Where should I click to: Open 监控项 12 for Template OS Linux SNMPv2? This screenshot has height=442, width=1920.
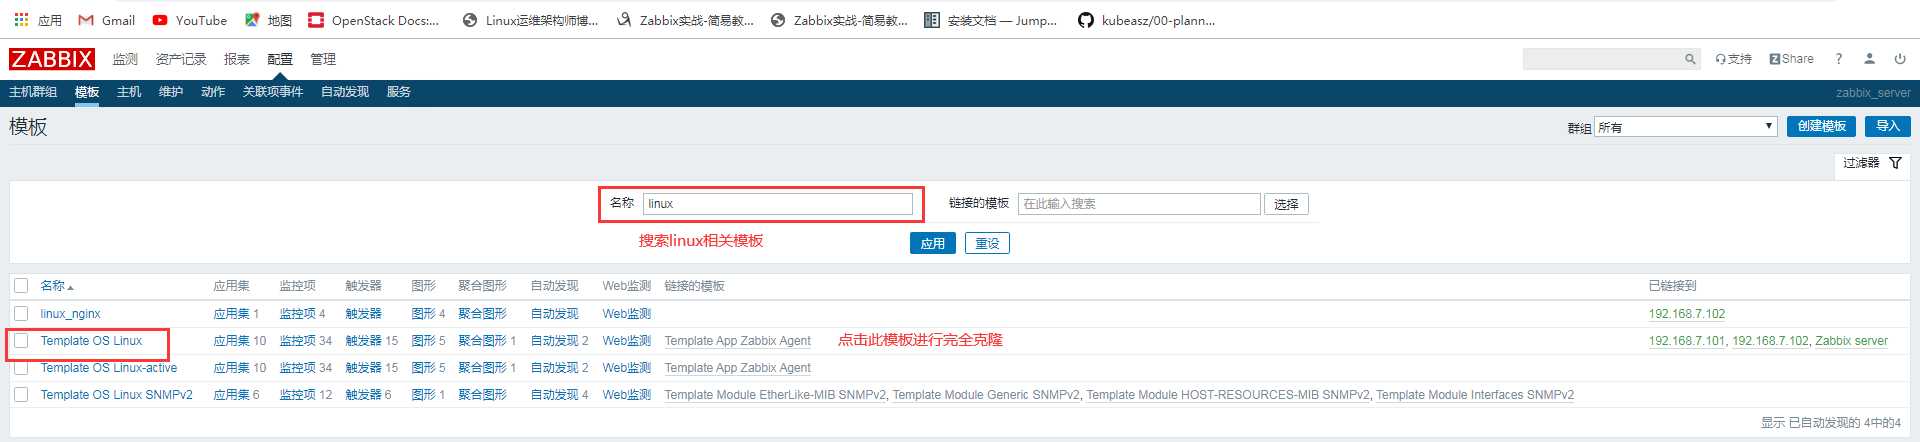[x=298, y=395]
